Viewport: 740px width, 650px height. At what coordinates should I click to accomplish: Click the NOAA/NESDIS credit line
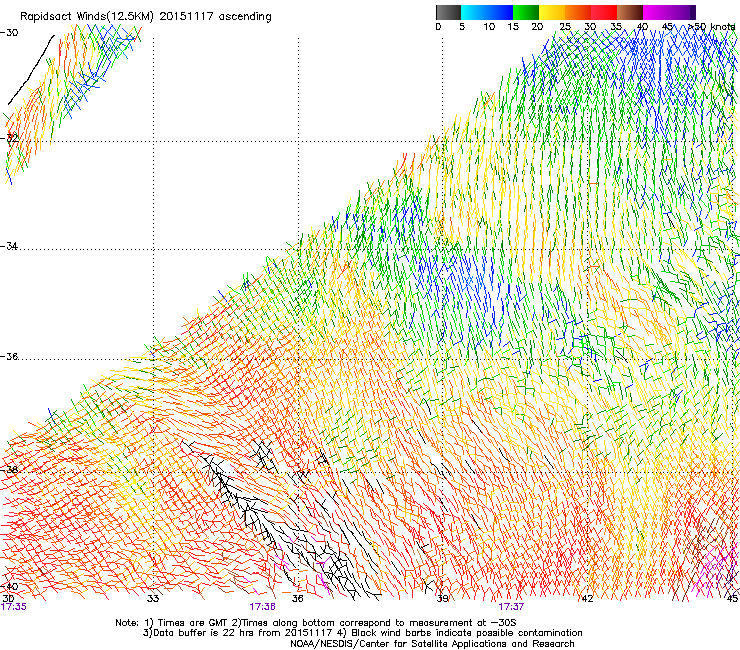(x=432, y=644)
